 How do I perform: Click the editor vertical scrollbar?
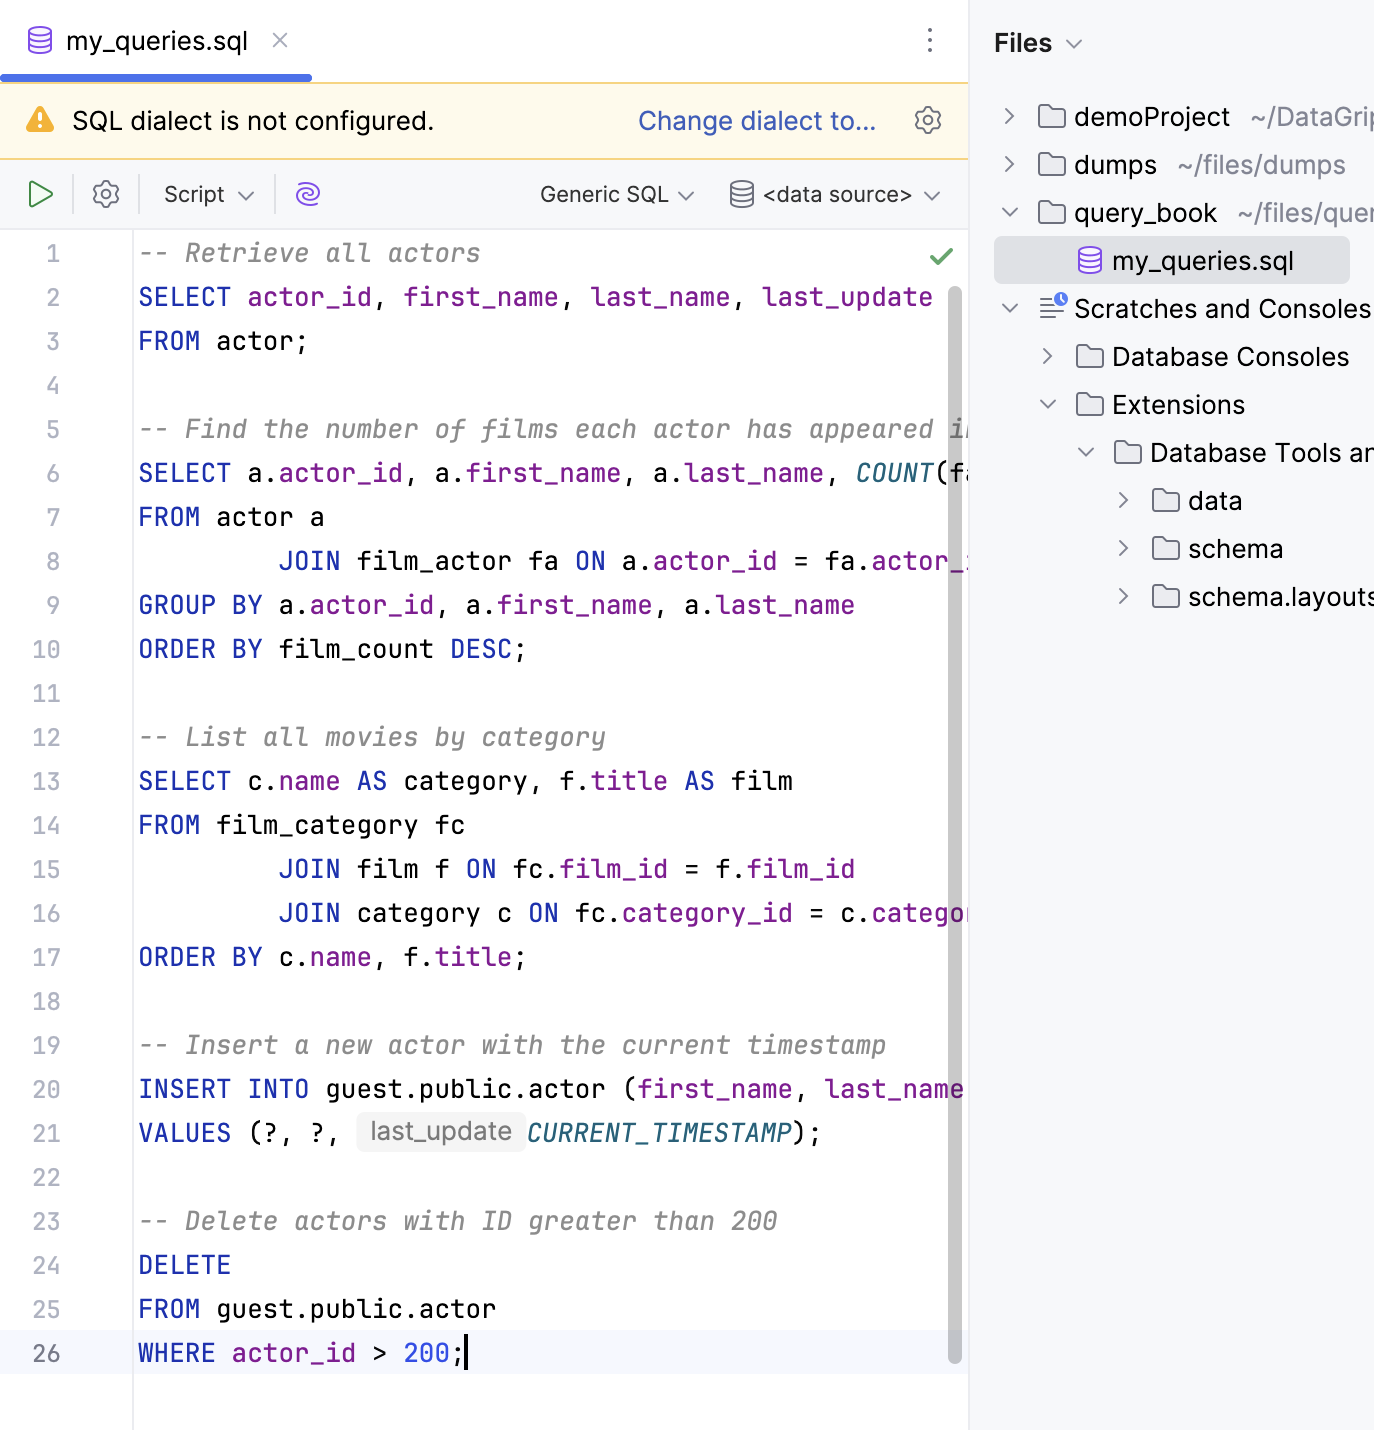pos(955,824)
